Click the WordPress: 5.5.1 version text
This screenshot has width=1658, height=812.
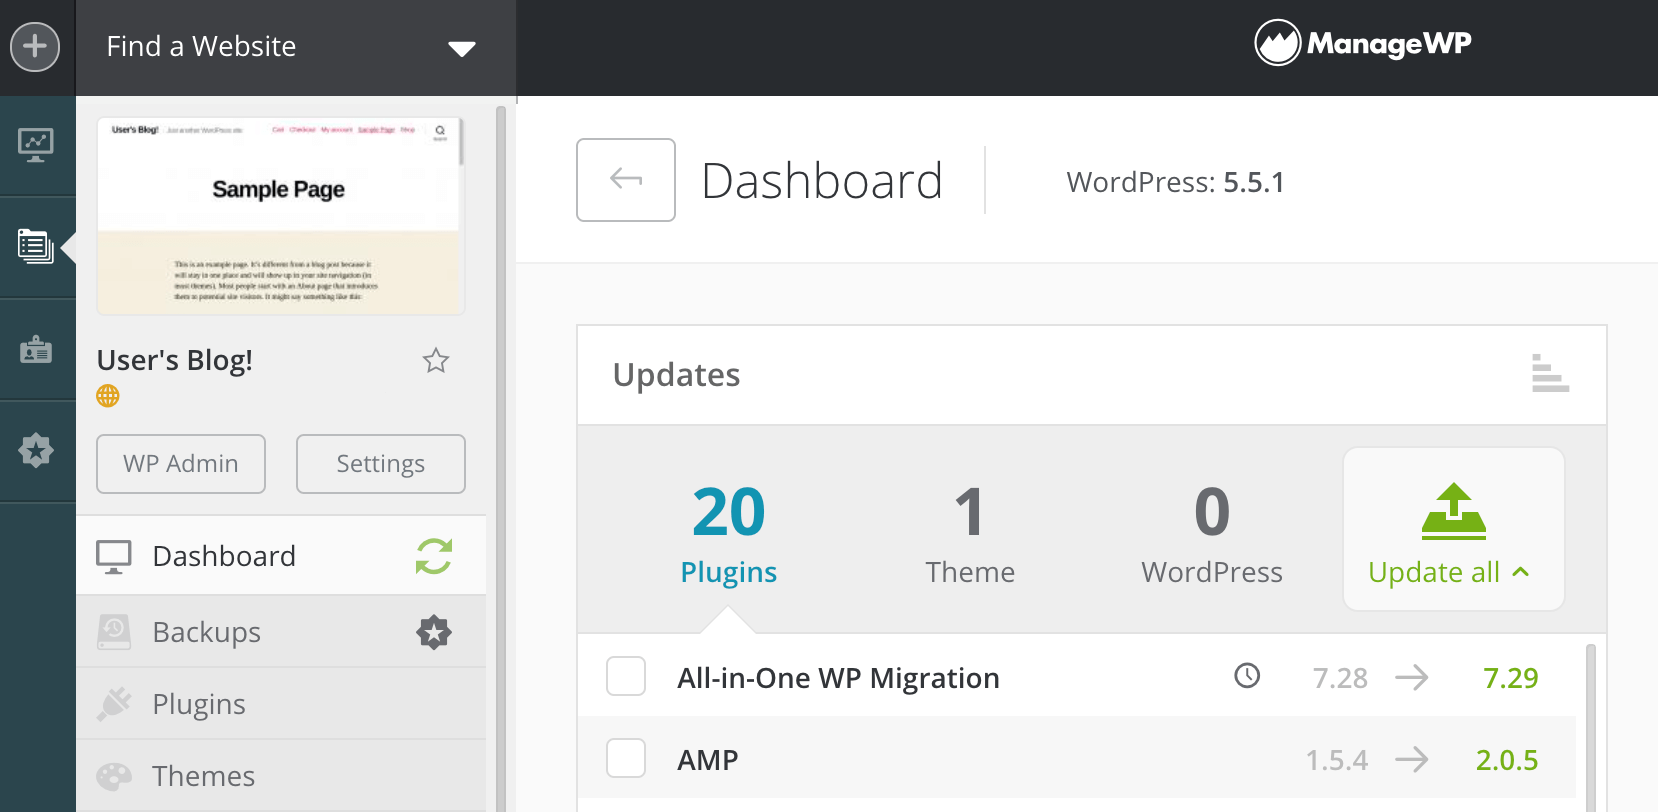click(x=1175, y=182)
